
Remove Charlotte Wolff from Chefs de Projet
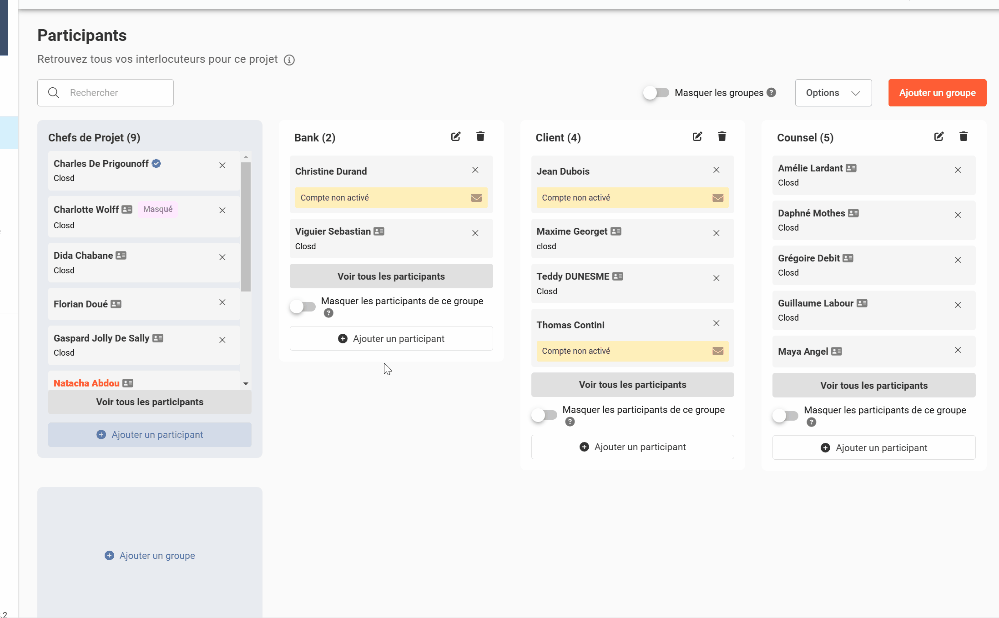(x=222, y=210)
